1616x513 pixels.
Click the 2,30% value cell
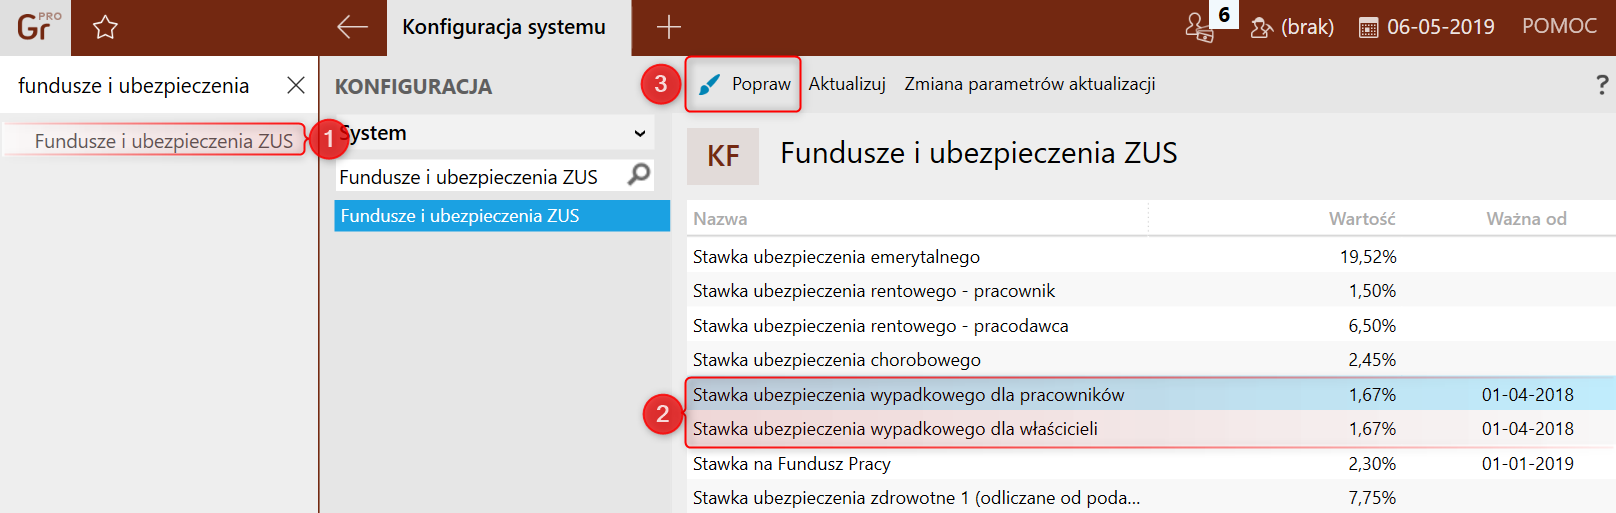[1372, 463]
